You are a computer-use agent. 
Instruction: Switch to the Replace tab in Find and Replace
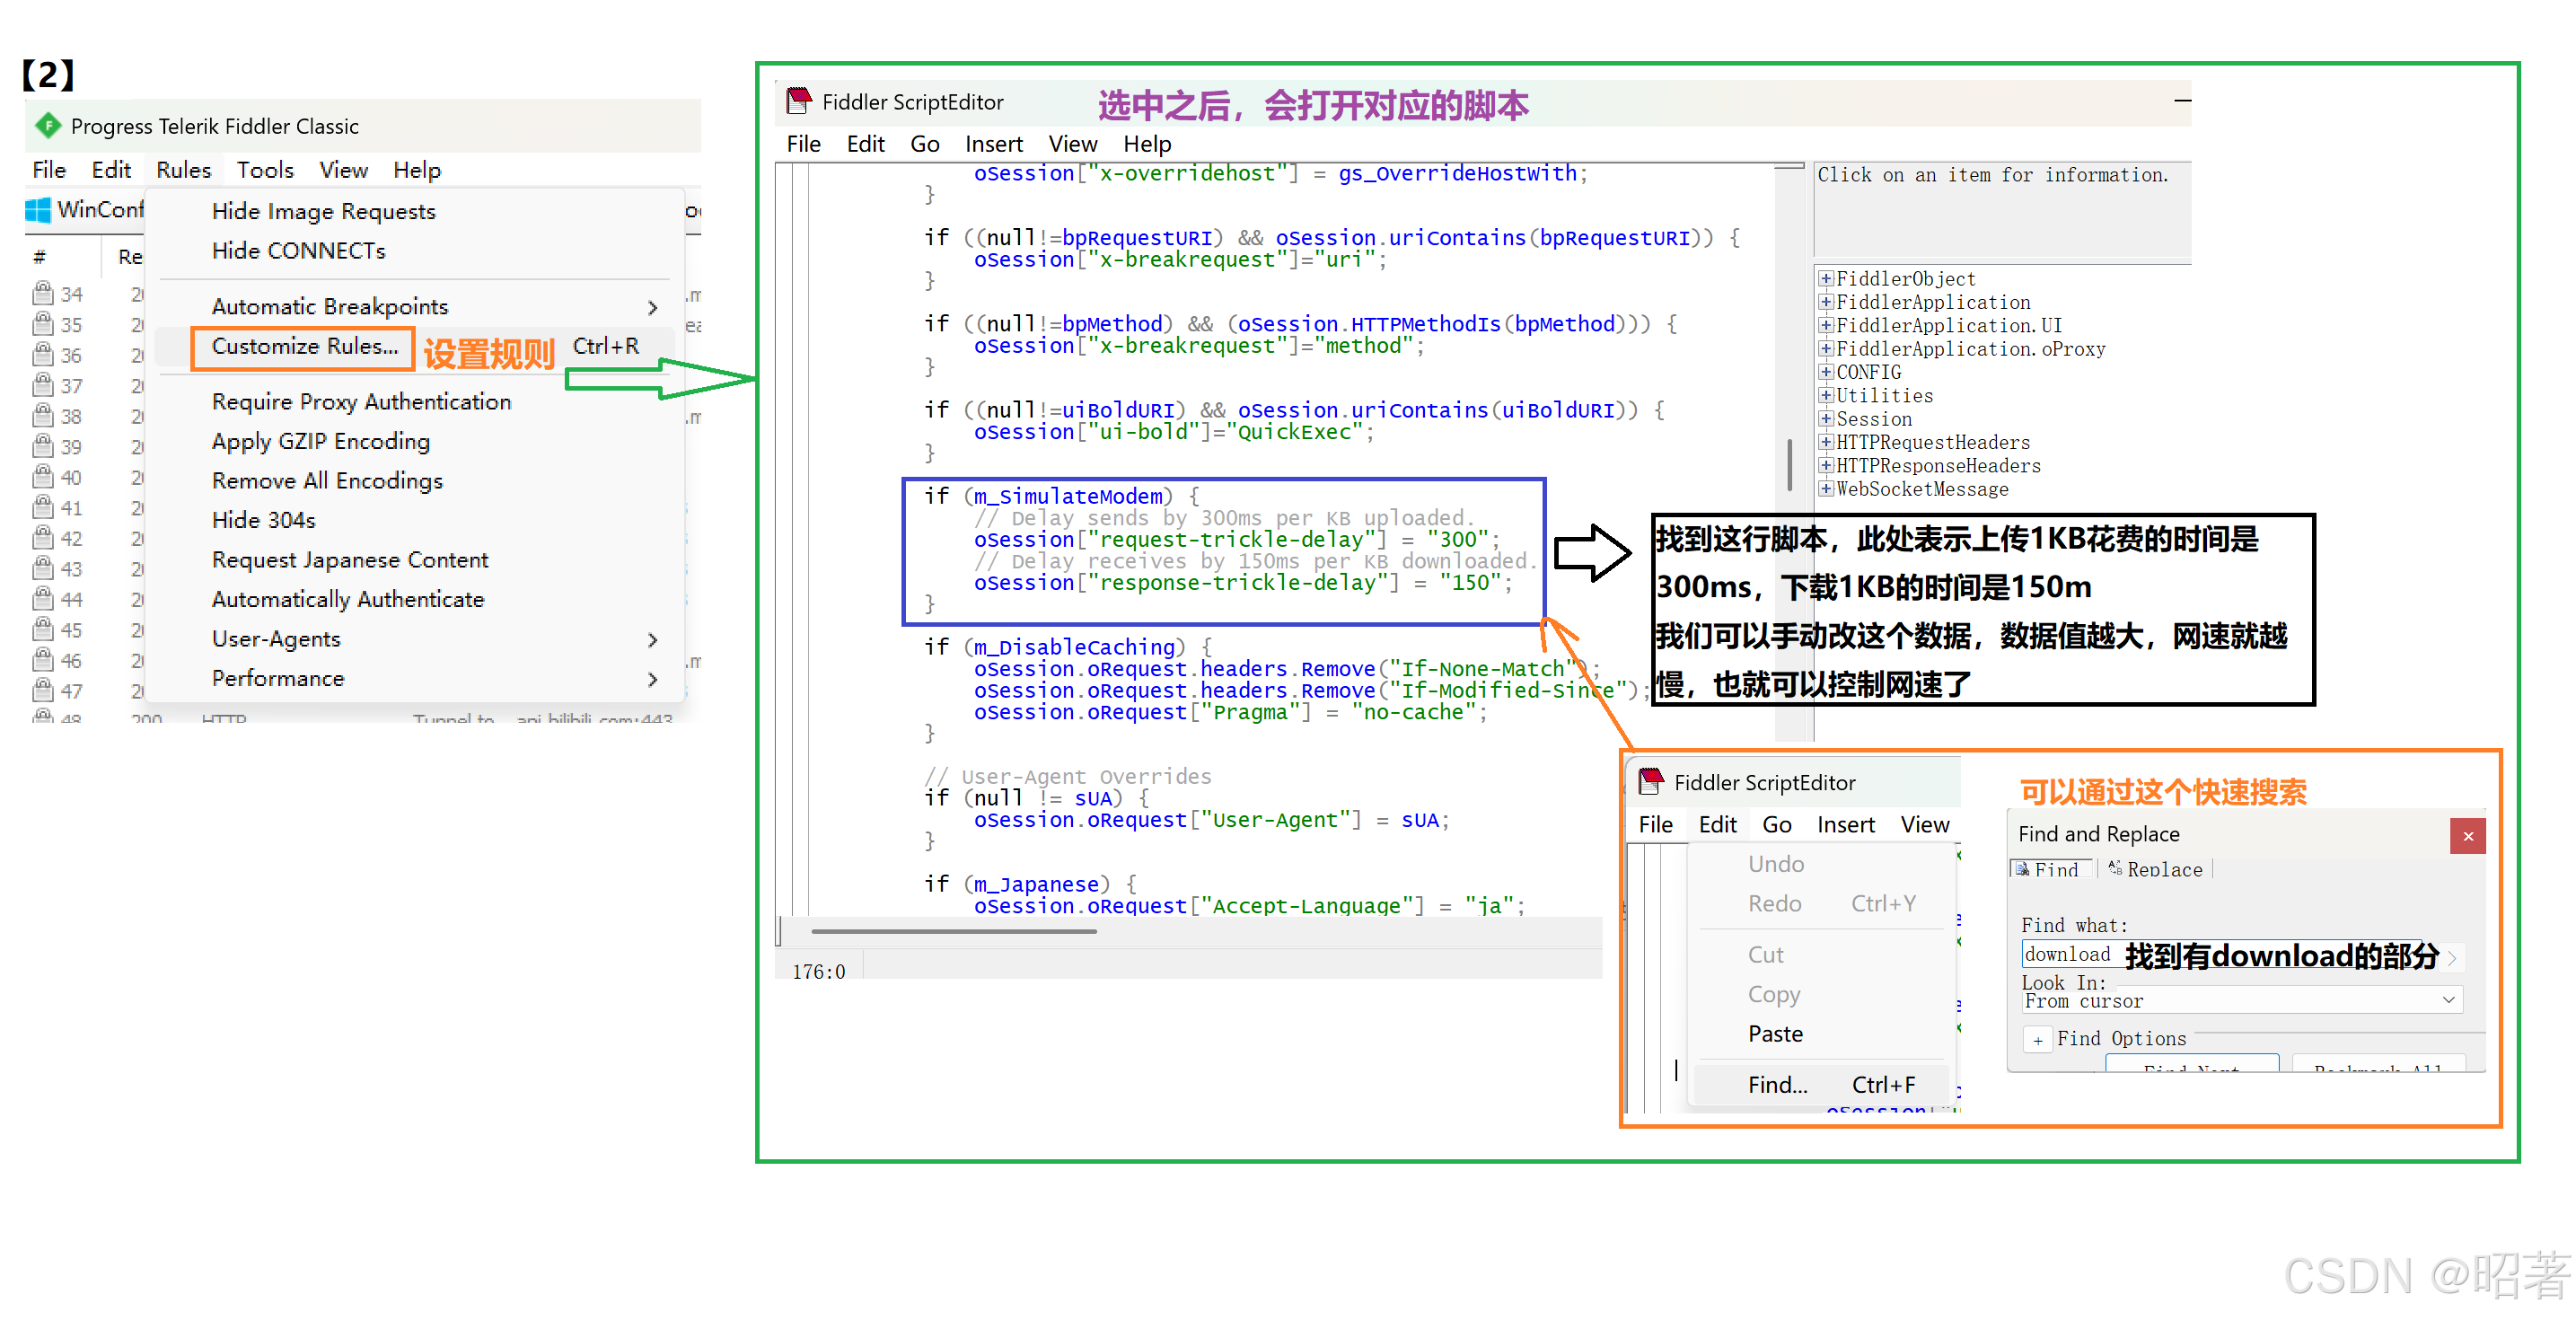coord(2156,870)
